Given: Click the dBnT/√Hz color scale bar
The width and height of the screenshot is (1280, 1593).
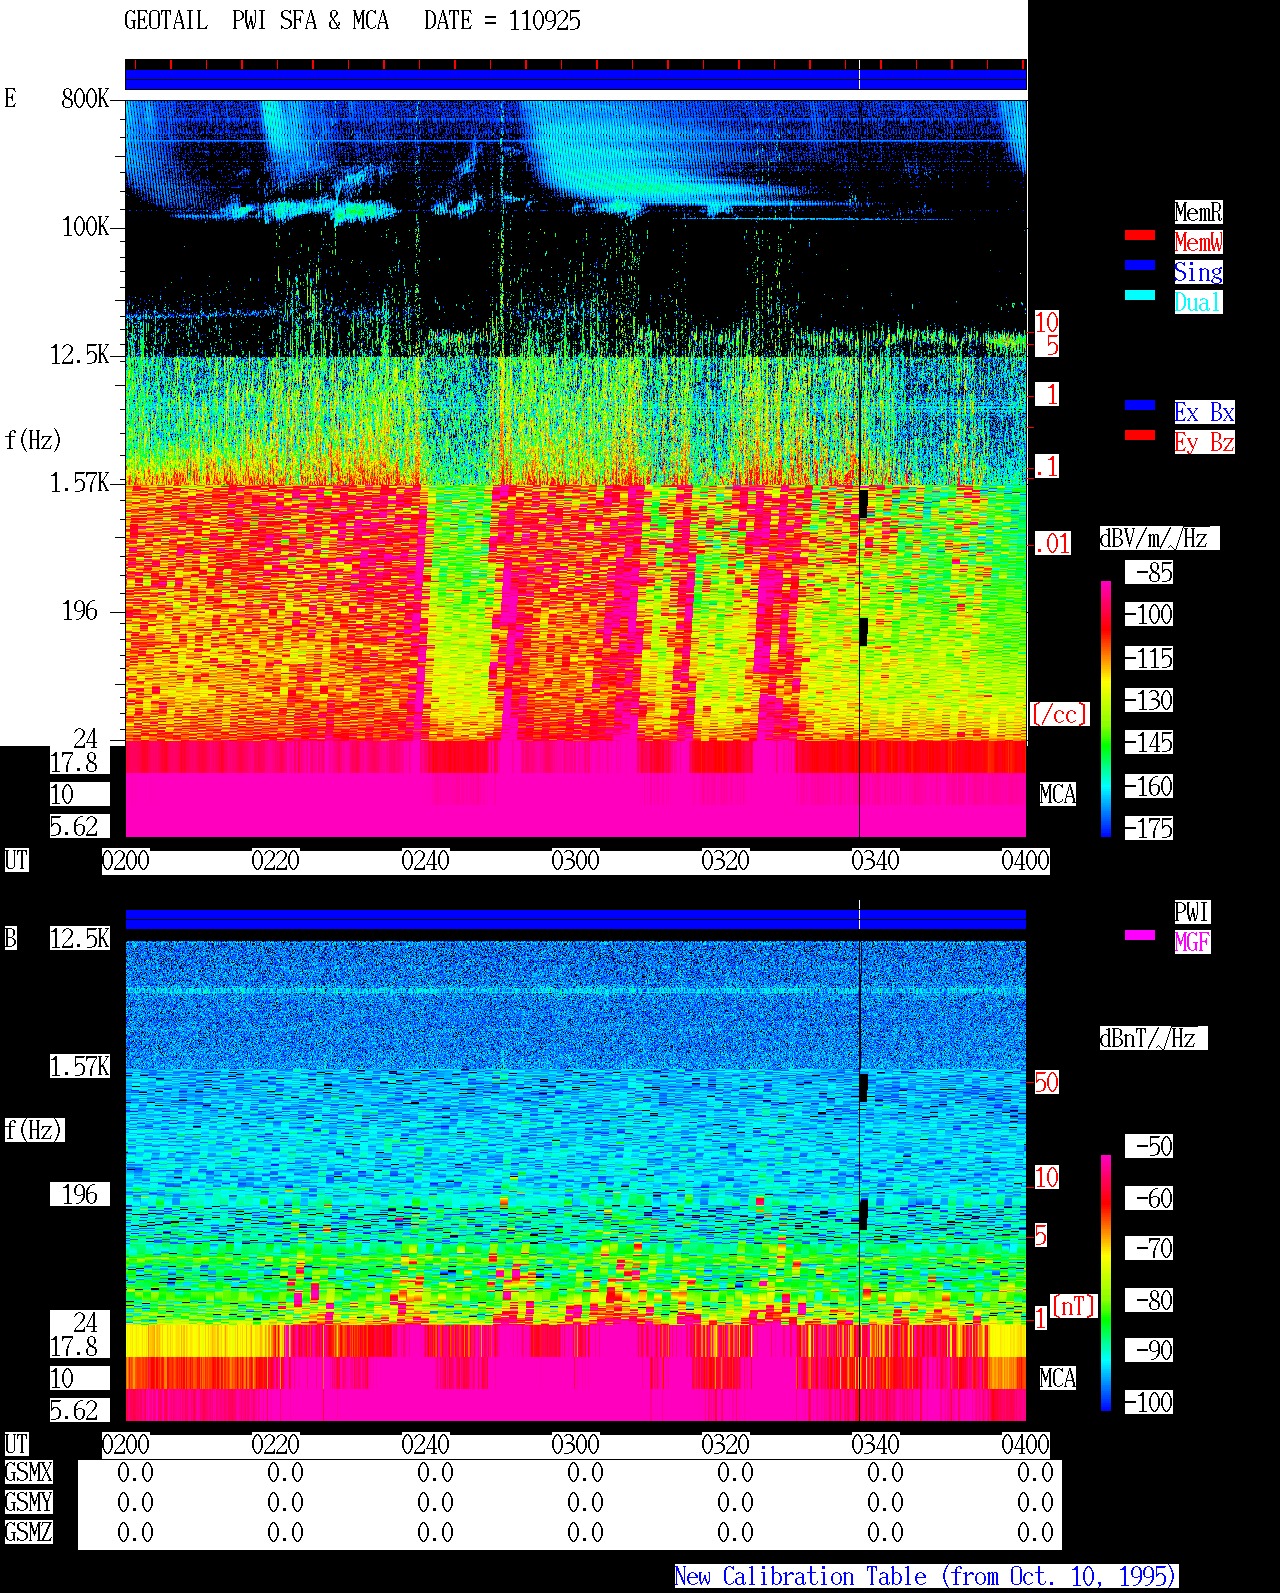Looking at the screenshot, I should pyautogui.click(x=1106, y=1282).
